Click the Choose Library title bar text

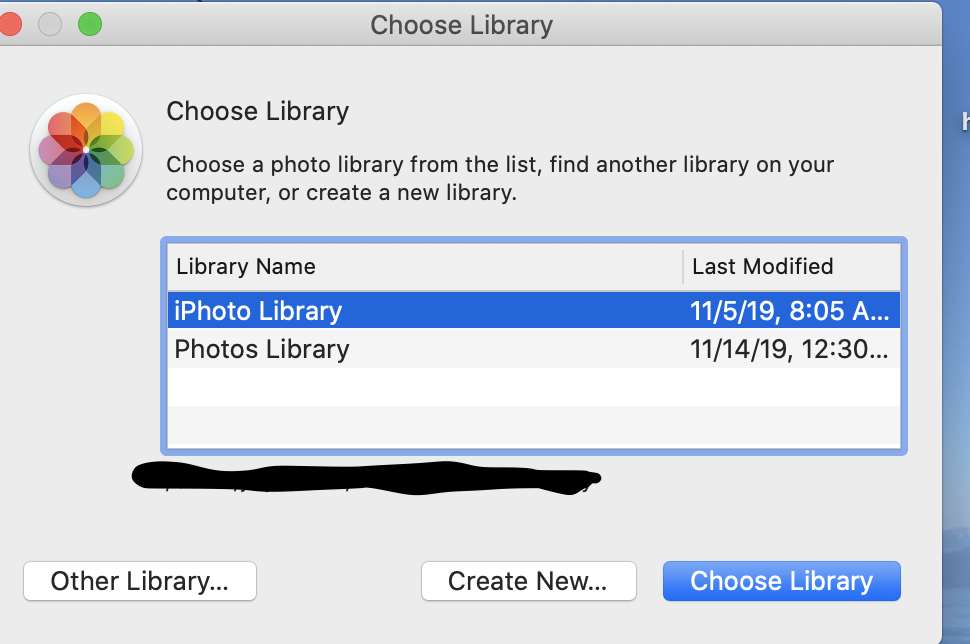tap(461, 24)
